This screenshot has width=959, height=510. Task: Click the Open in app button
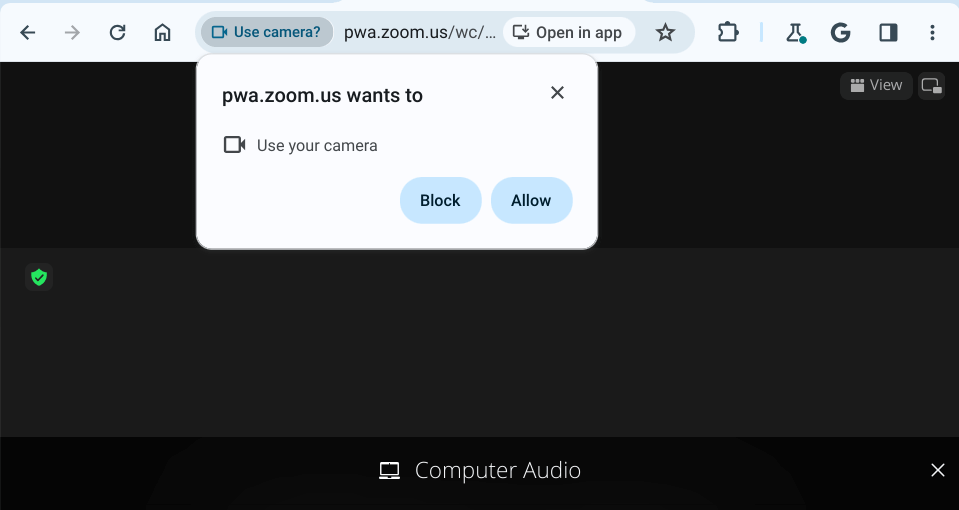(568, 32)
